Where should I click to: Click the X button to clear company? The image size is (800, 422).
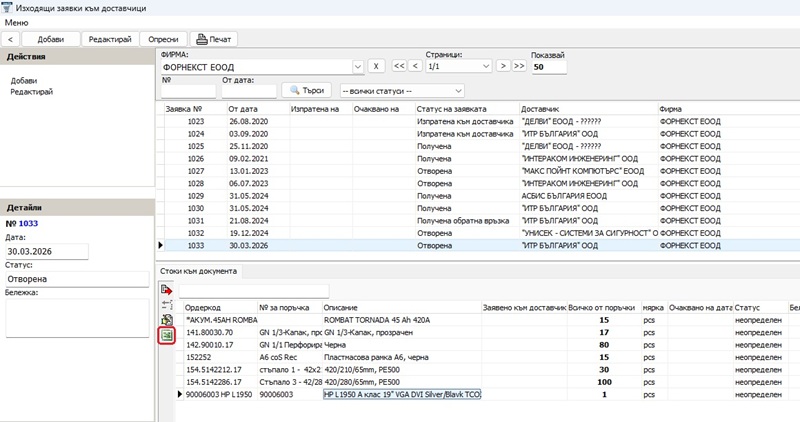[x=375, y=66]
